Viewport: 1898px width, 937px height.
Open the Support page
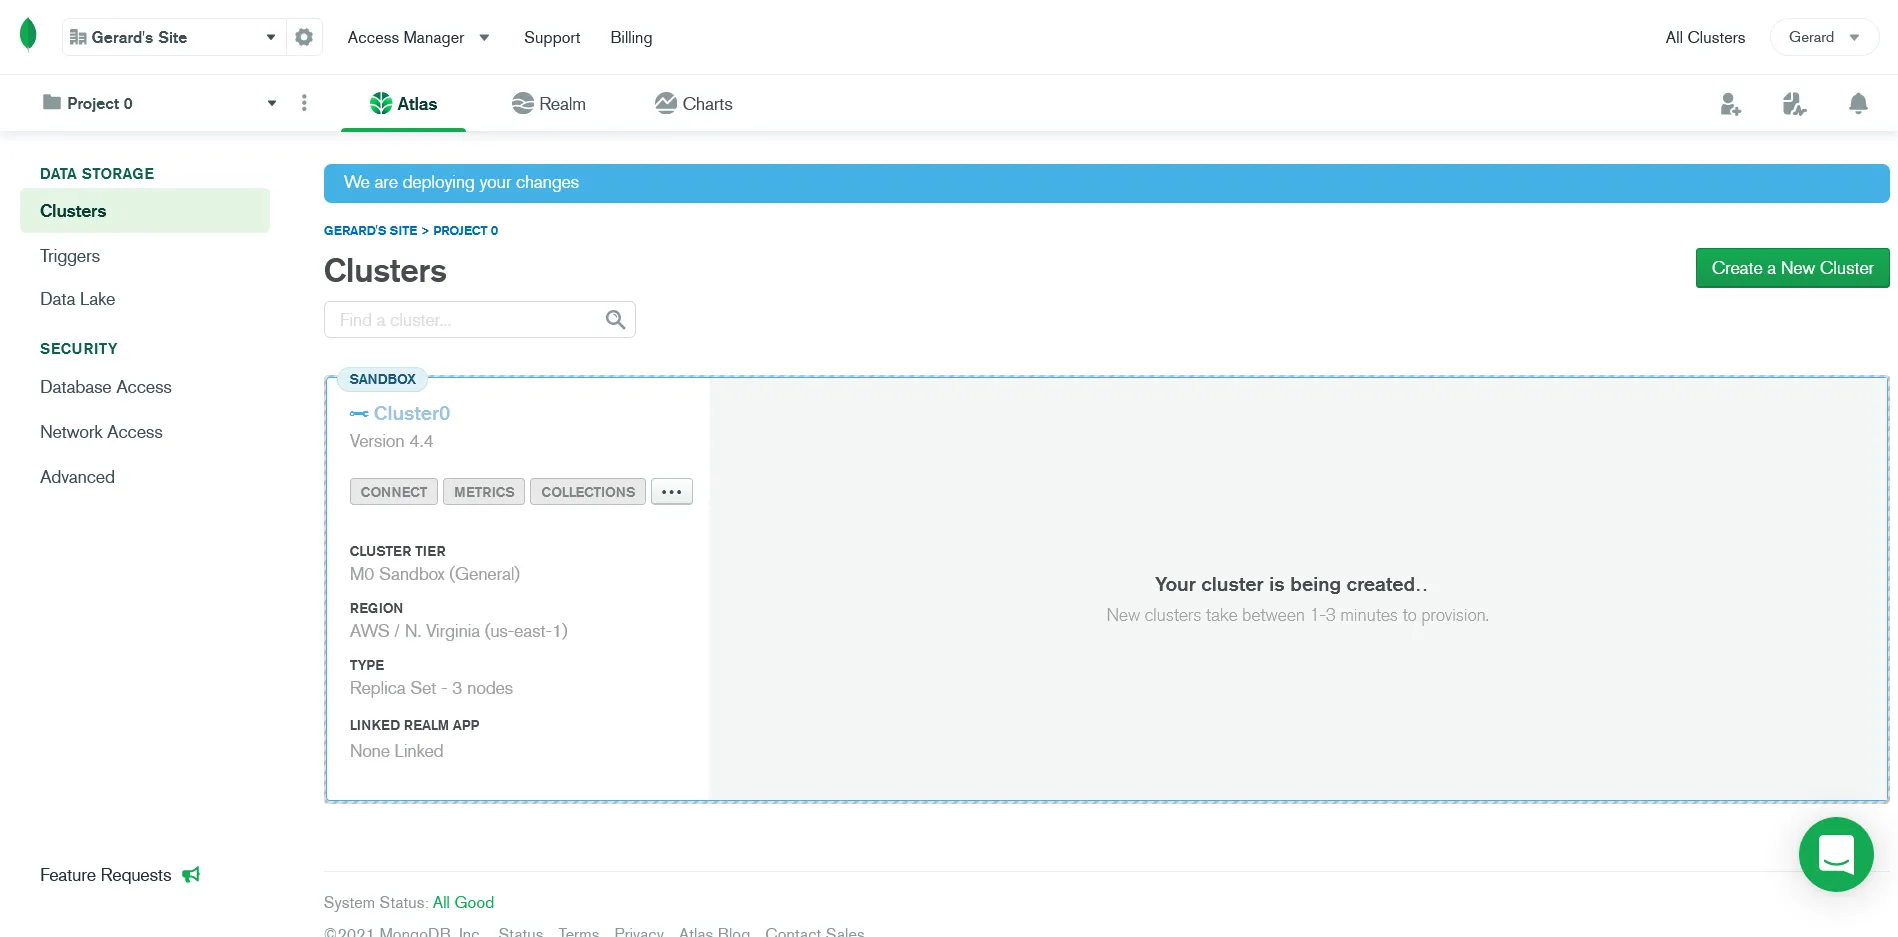[552, 37]
